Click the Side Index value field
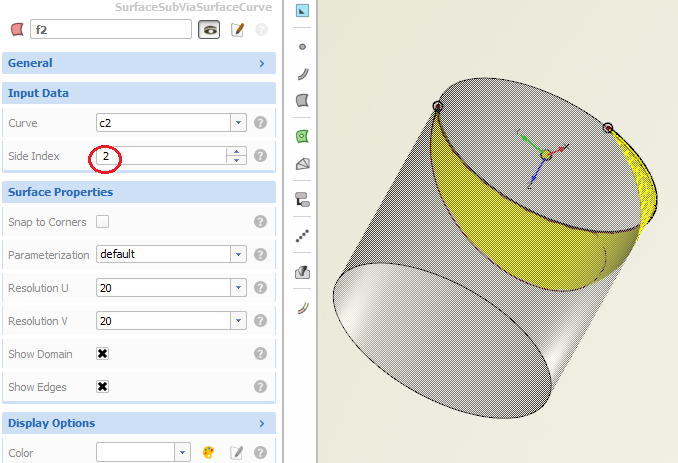 tap(161, 156)
